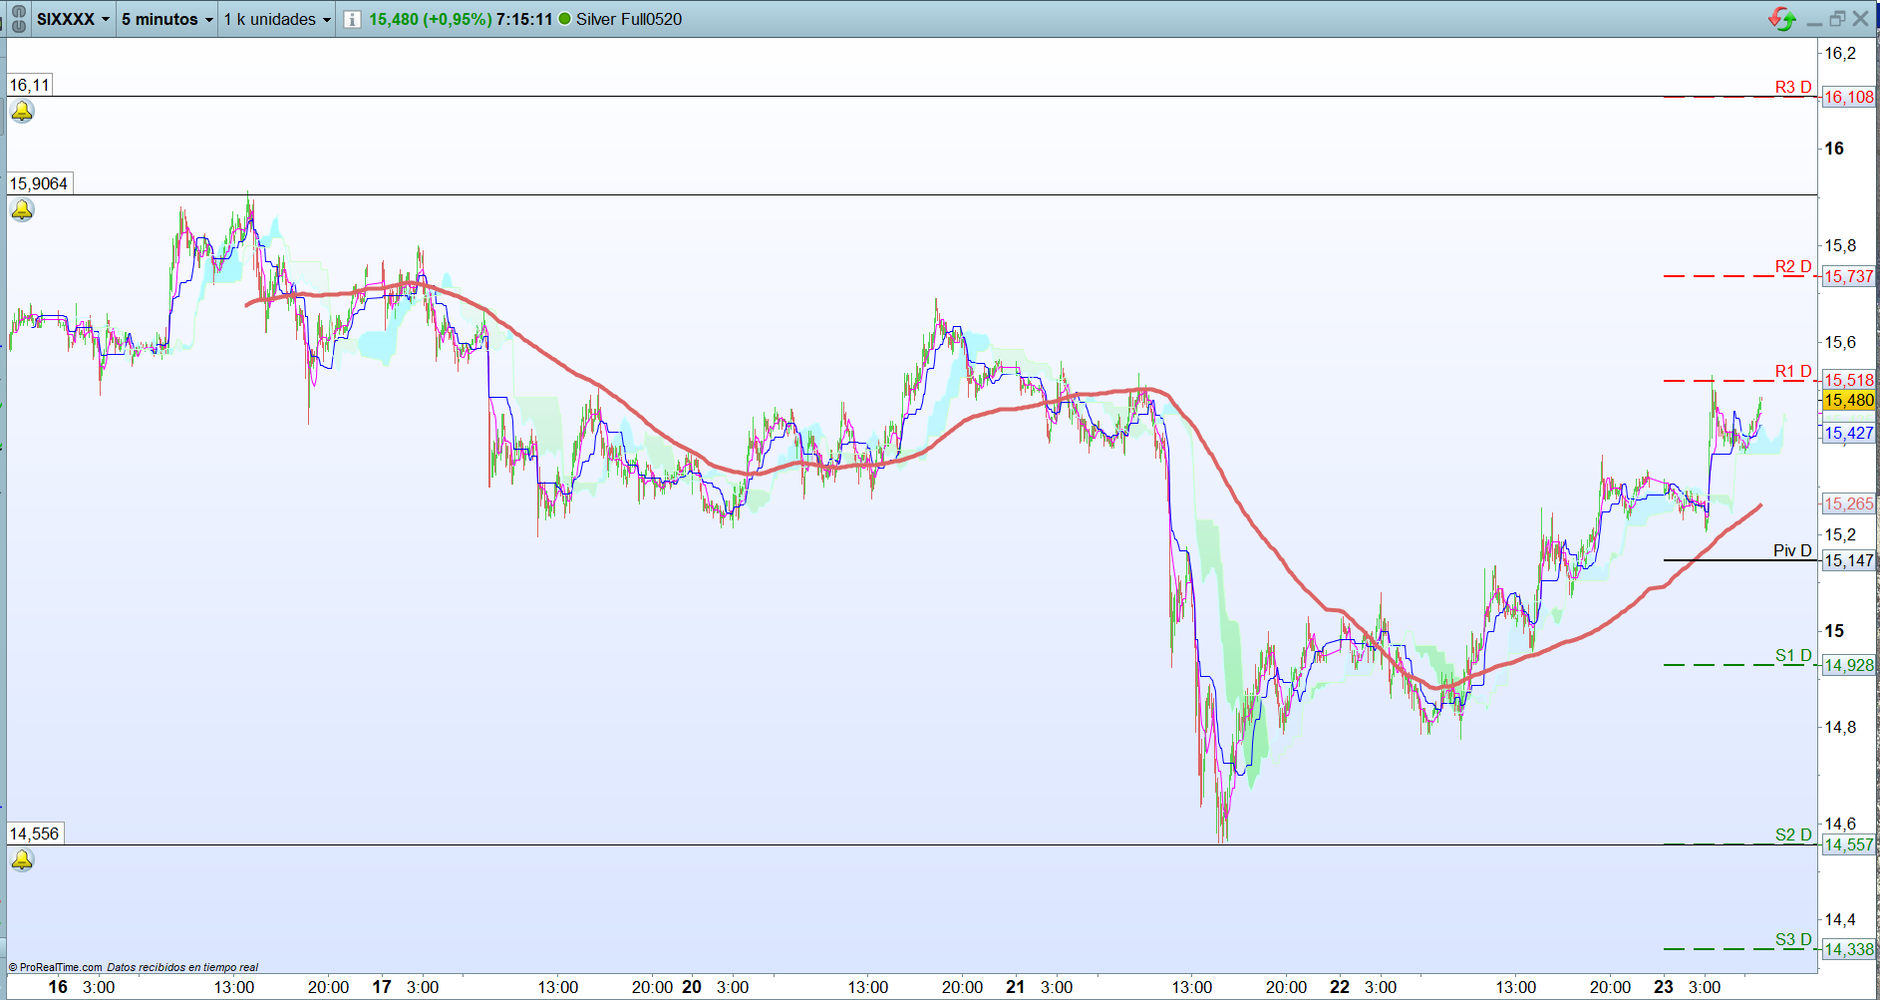
Task: Click the 15,737 price axis tag
Action: pos(1849,276)
